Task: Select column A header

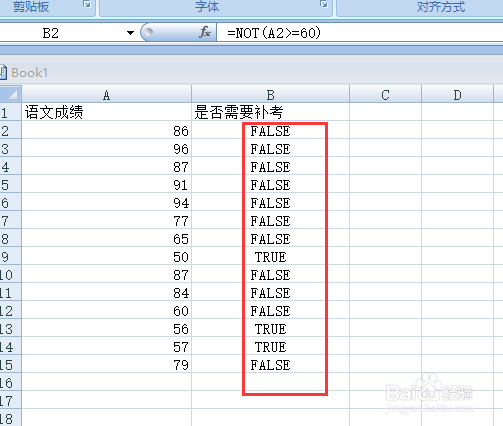Action: [x=107, y=94]
